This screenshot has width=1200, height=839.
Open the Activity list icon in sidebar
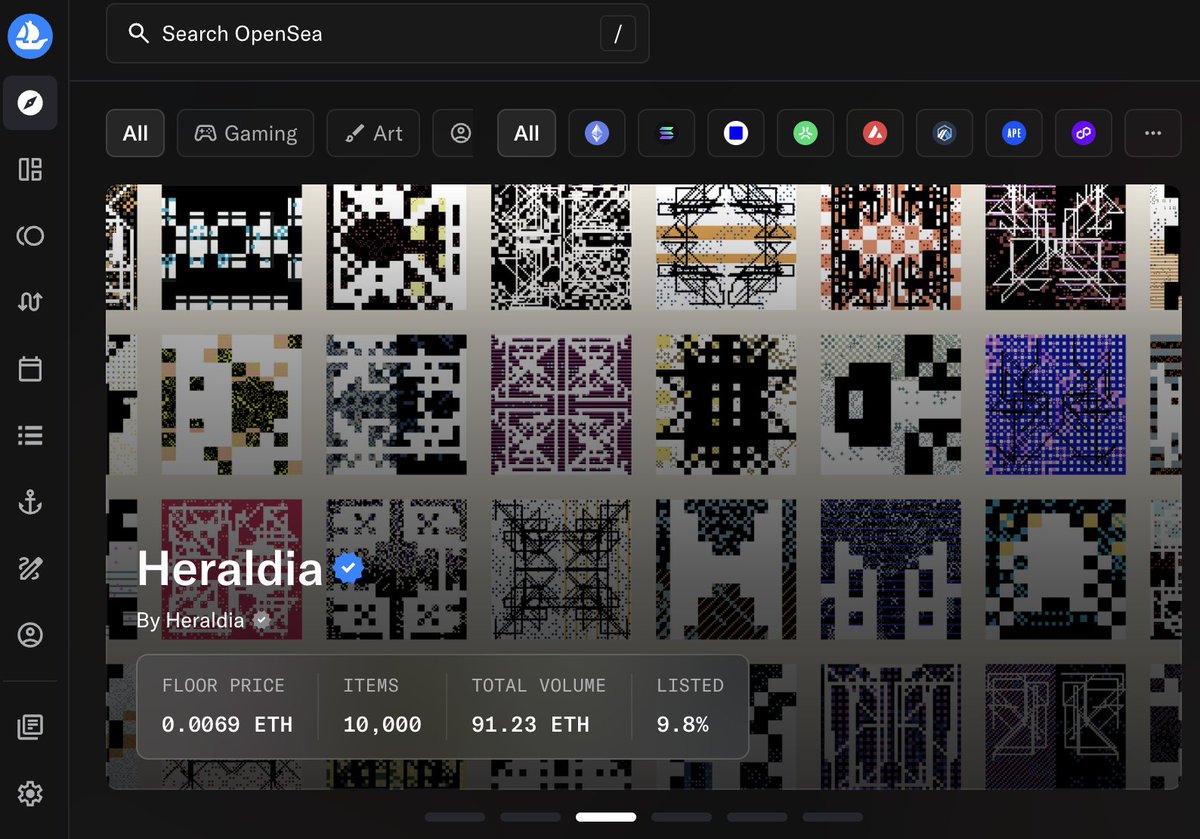tap(30, 435)
